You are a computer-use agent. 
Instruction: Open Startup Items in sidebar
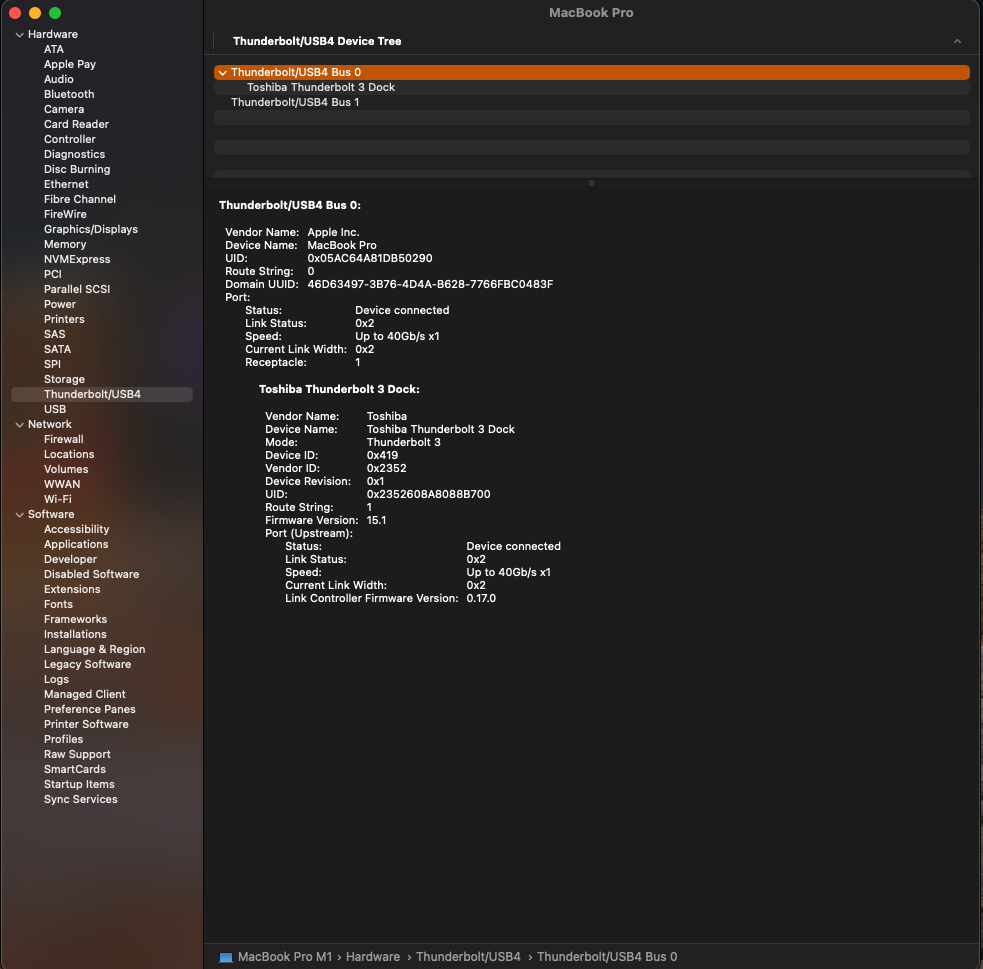(x=79, y=785)
